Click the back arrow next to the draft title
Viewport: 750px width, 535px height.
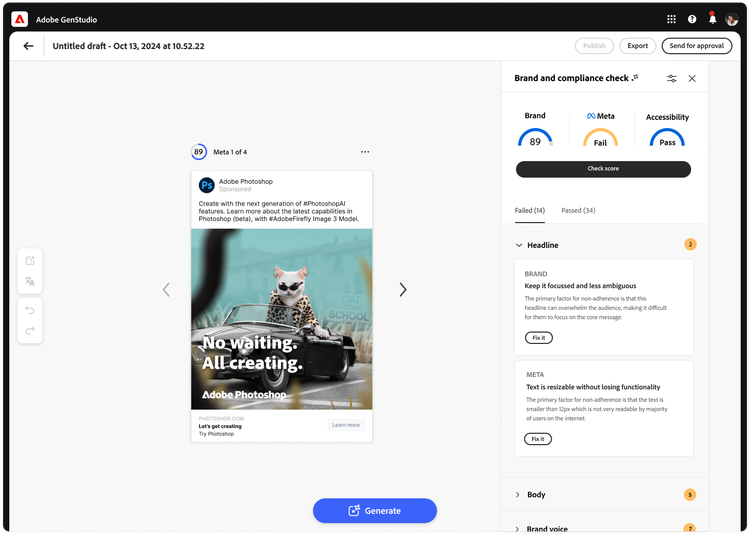28,46
